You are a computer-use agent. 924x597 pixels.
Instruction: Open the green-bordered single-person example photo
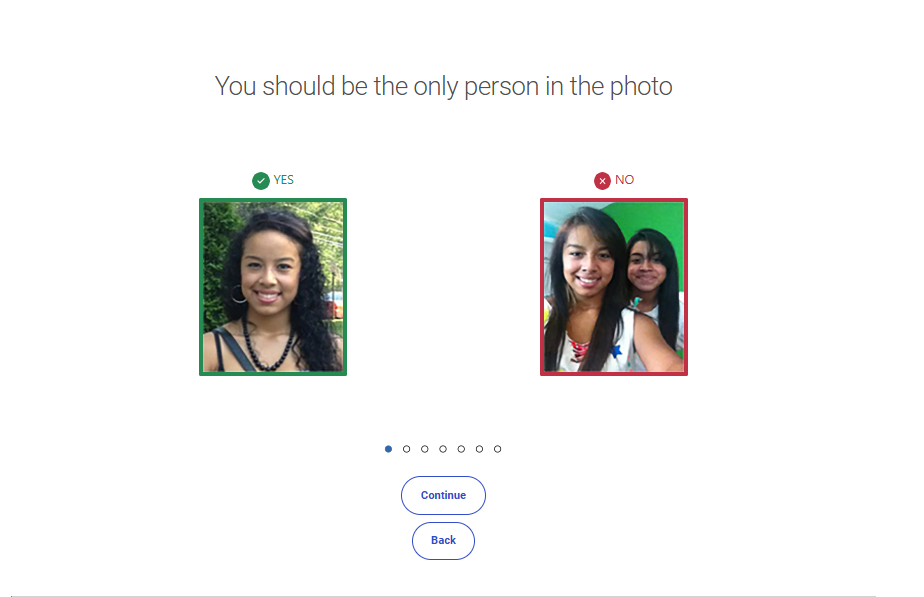tap(273, 287)
